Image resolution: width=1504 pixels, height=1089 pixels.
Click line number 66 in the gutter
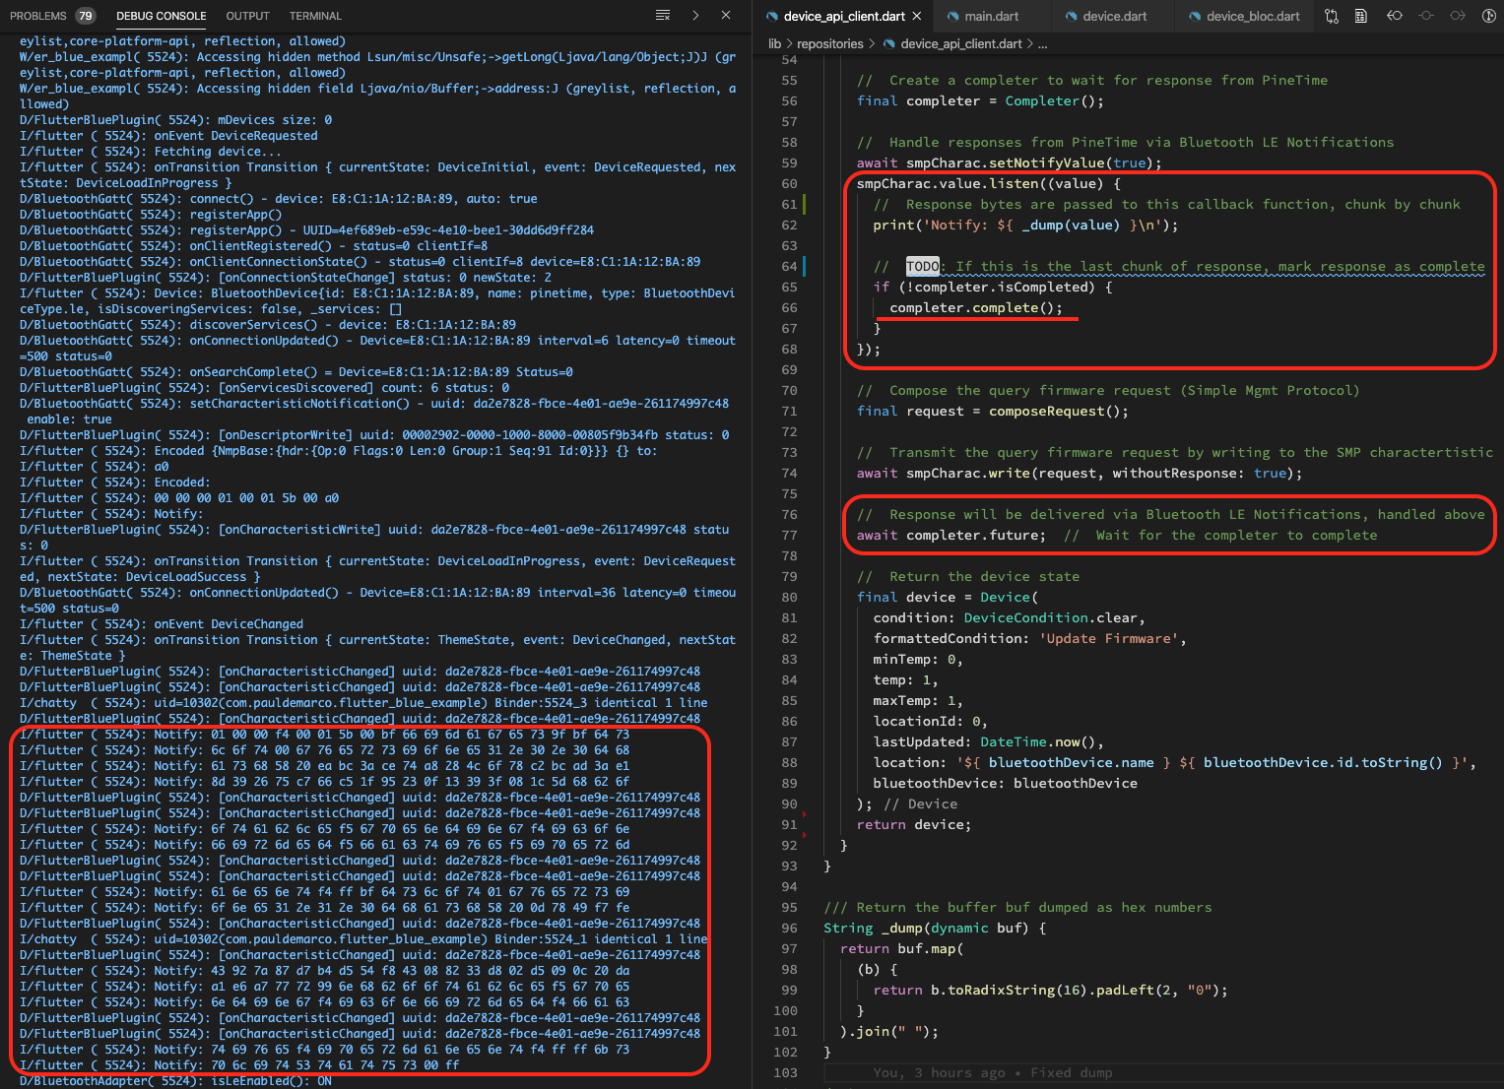click(789, 308)
